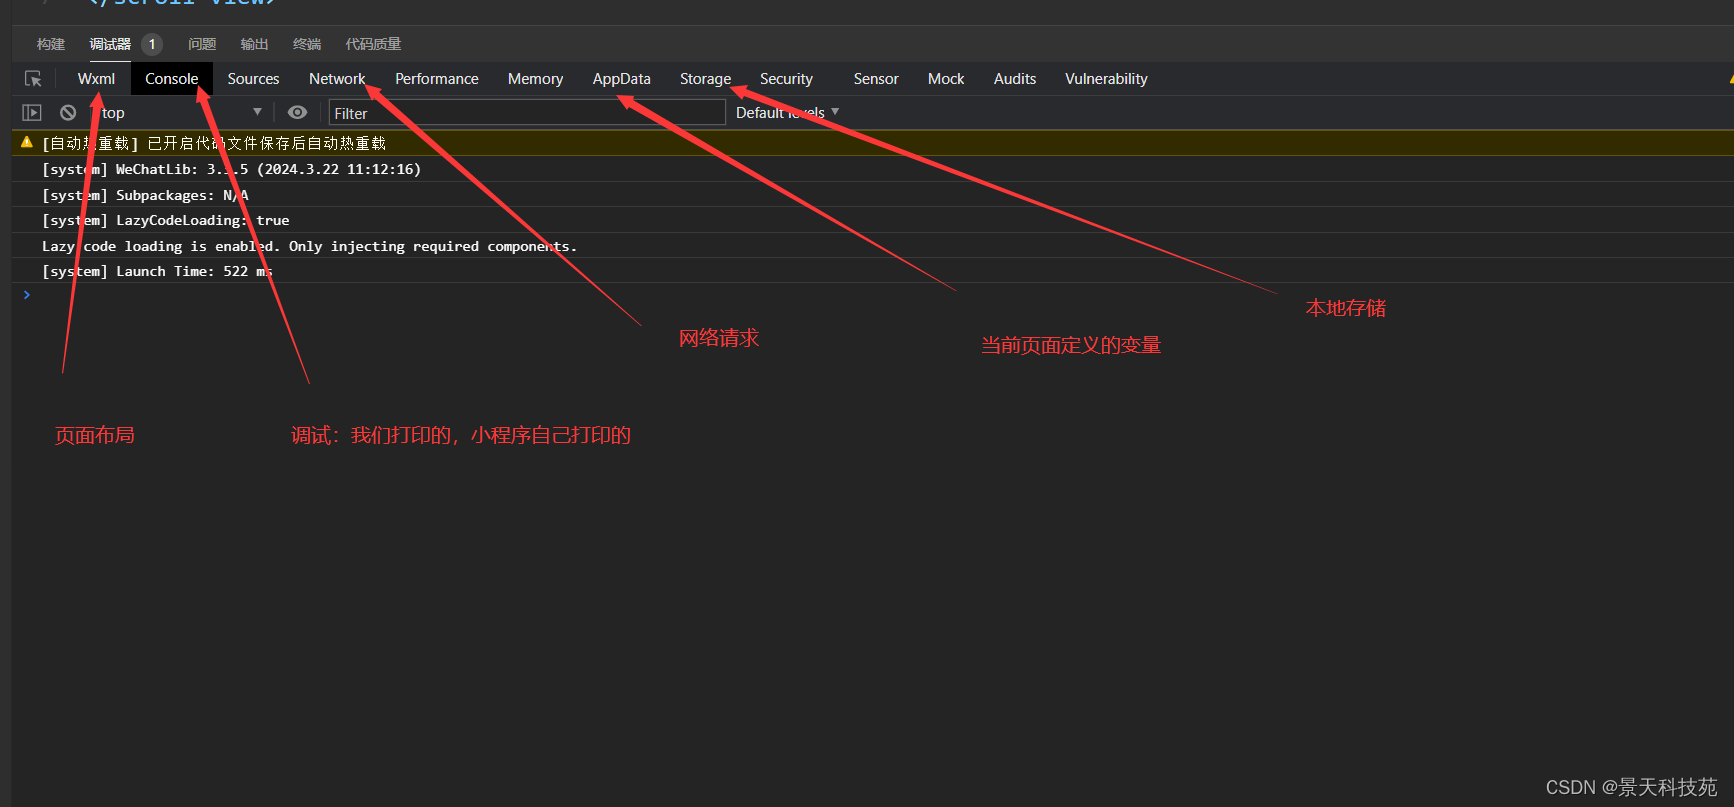The width and height of the screenshot is (1734, 807).
Task: Switch to the 构建 panel tab
Action: pyautogui.click(x=51, y=44)
